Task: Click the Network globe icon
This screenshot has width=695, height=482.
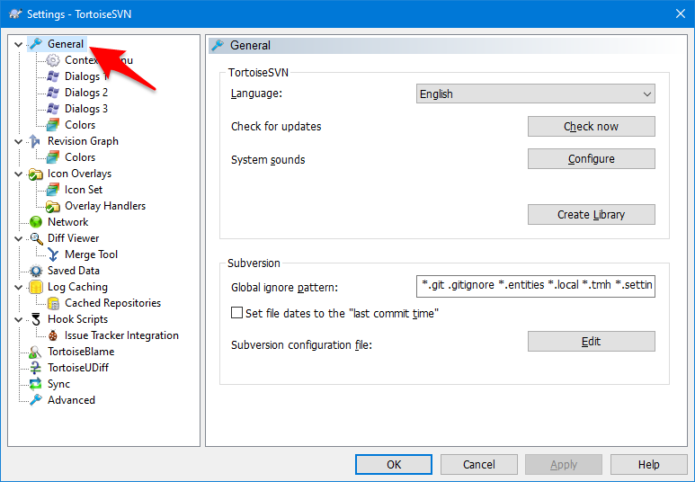Action: [36, 222]
